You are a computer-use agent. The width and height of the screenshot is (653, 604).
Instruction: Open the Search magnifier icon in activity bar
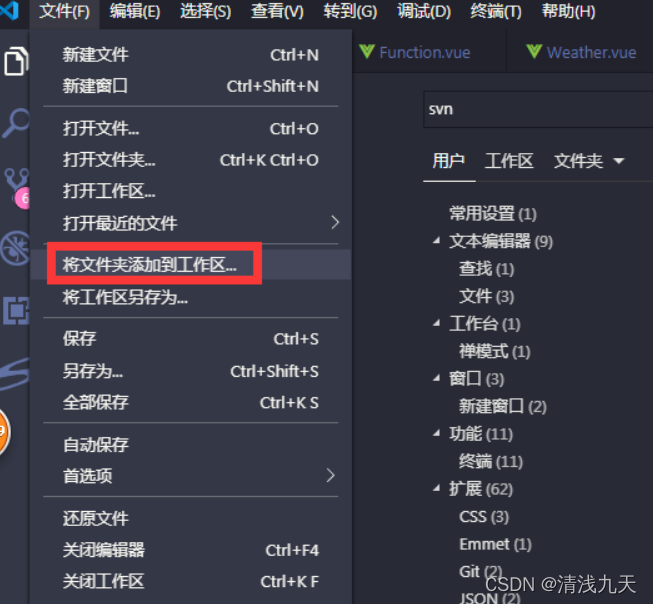16,123
